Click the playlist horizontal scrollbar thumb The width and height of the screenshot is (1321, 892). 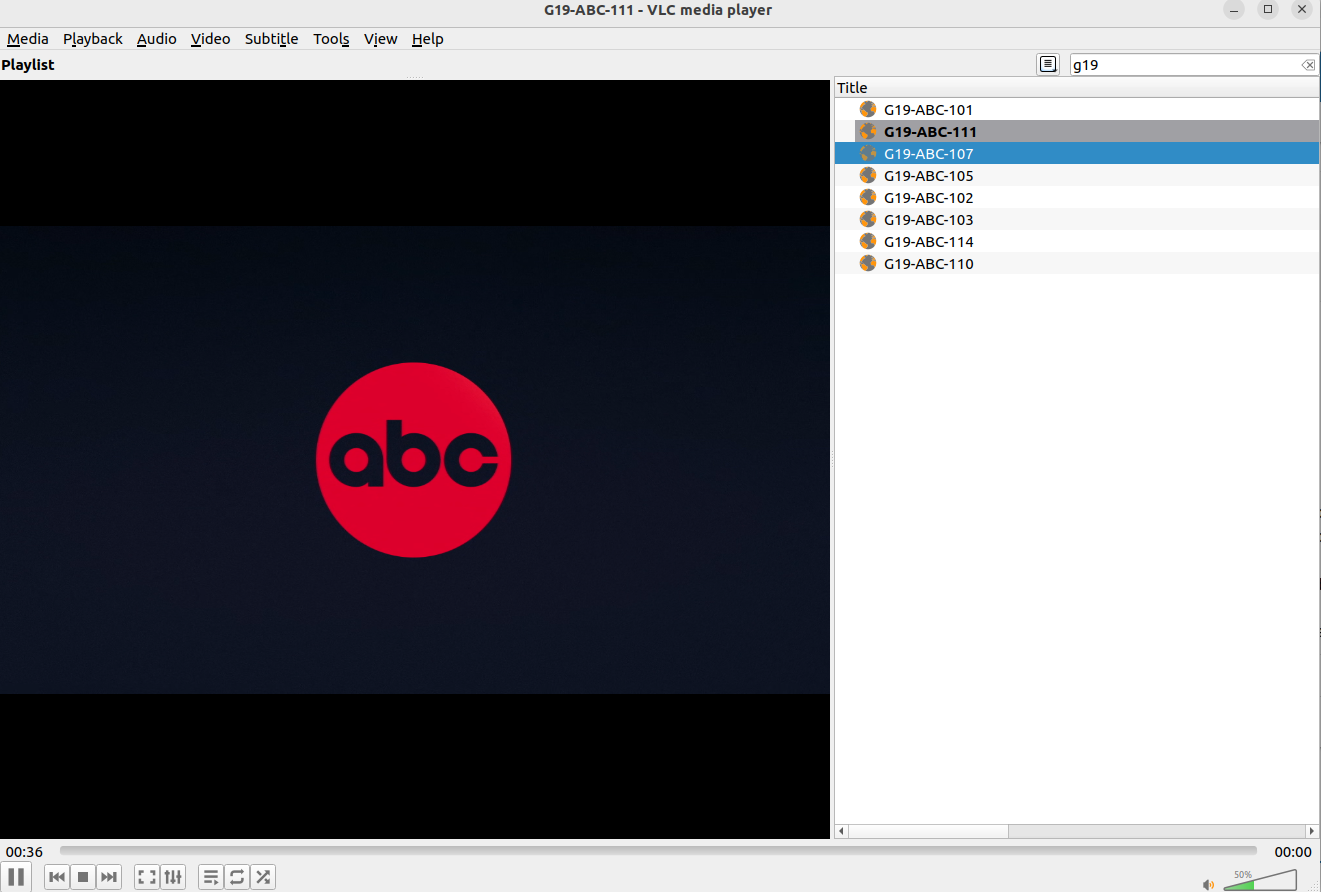click(929, 831)
